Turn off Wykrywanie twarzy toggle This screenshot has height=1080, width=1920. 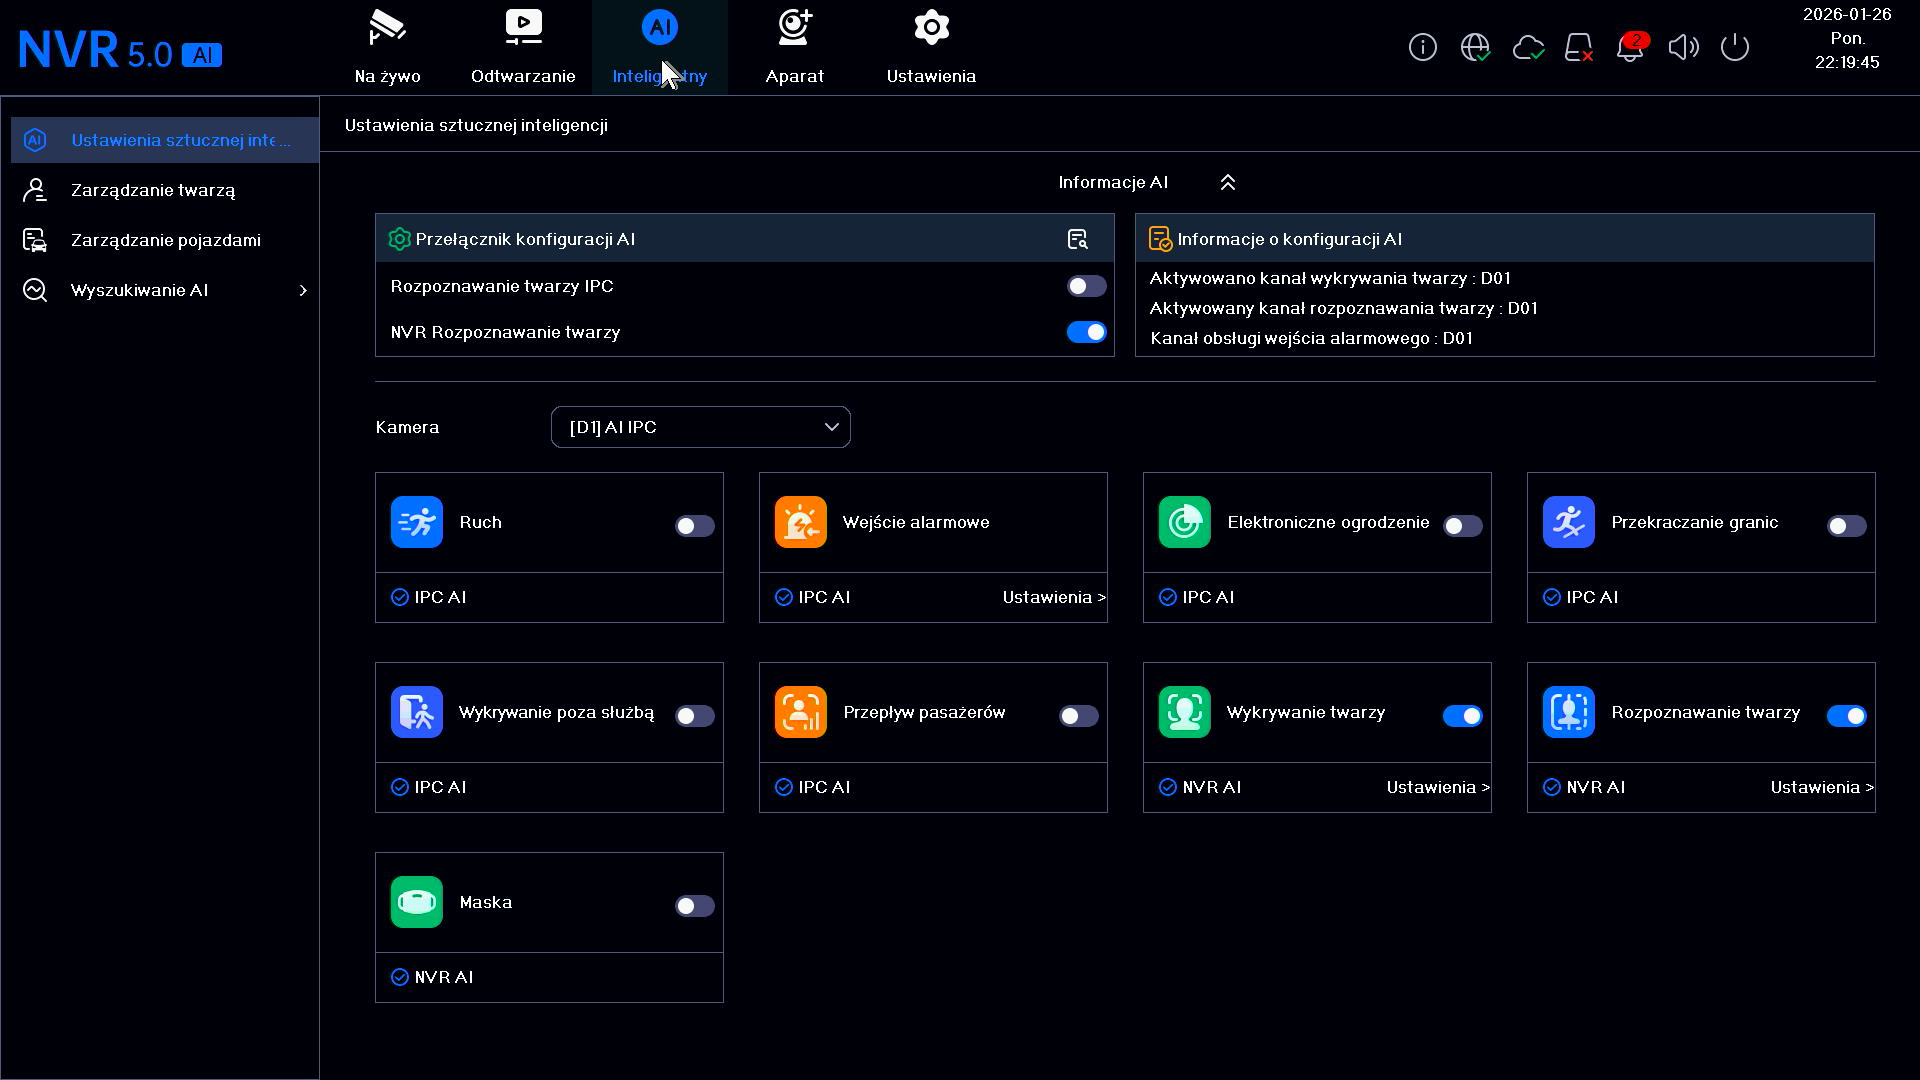tap(1462, 716)
